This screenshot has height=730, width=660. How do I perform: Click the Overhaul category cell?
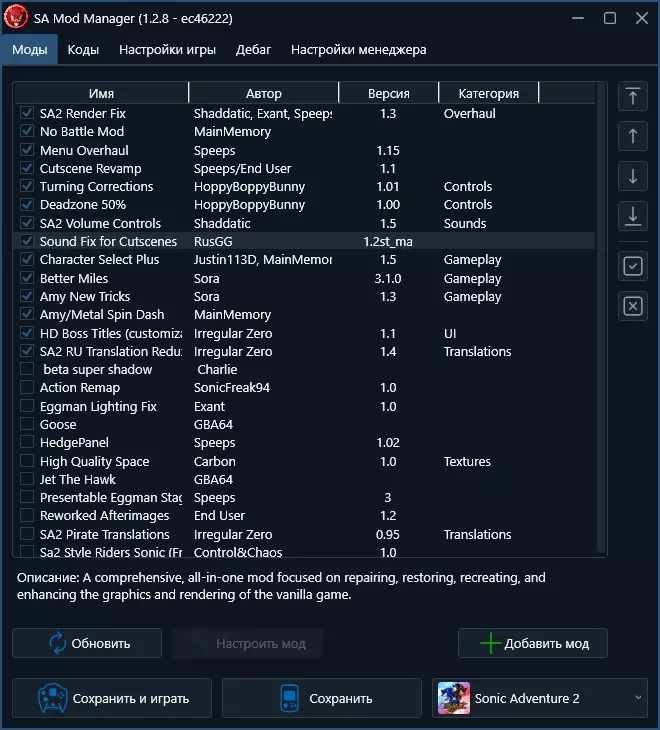tap(470, 114)
